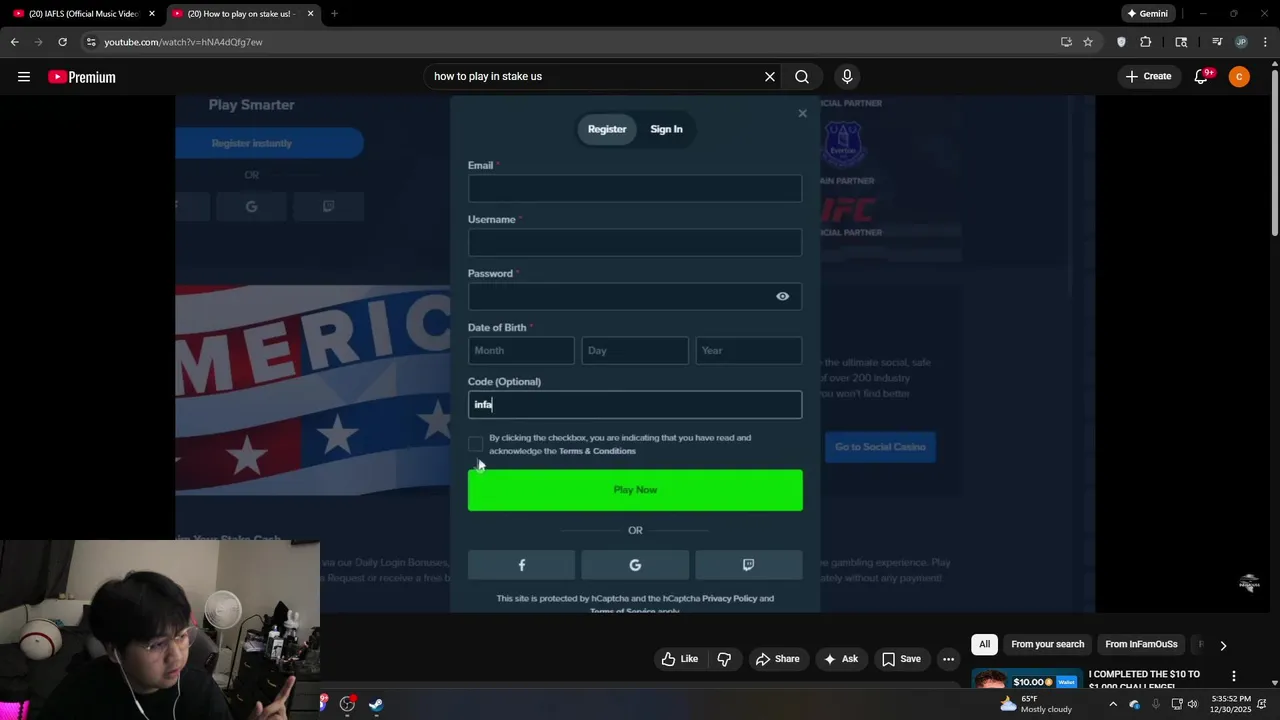Show more filter chips with right chevron

coord(1223,645)
